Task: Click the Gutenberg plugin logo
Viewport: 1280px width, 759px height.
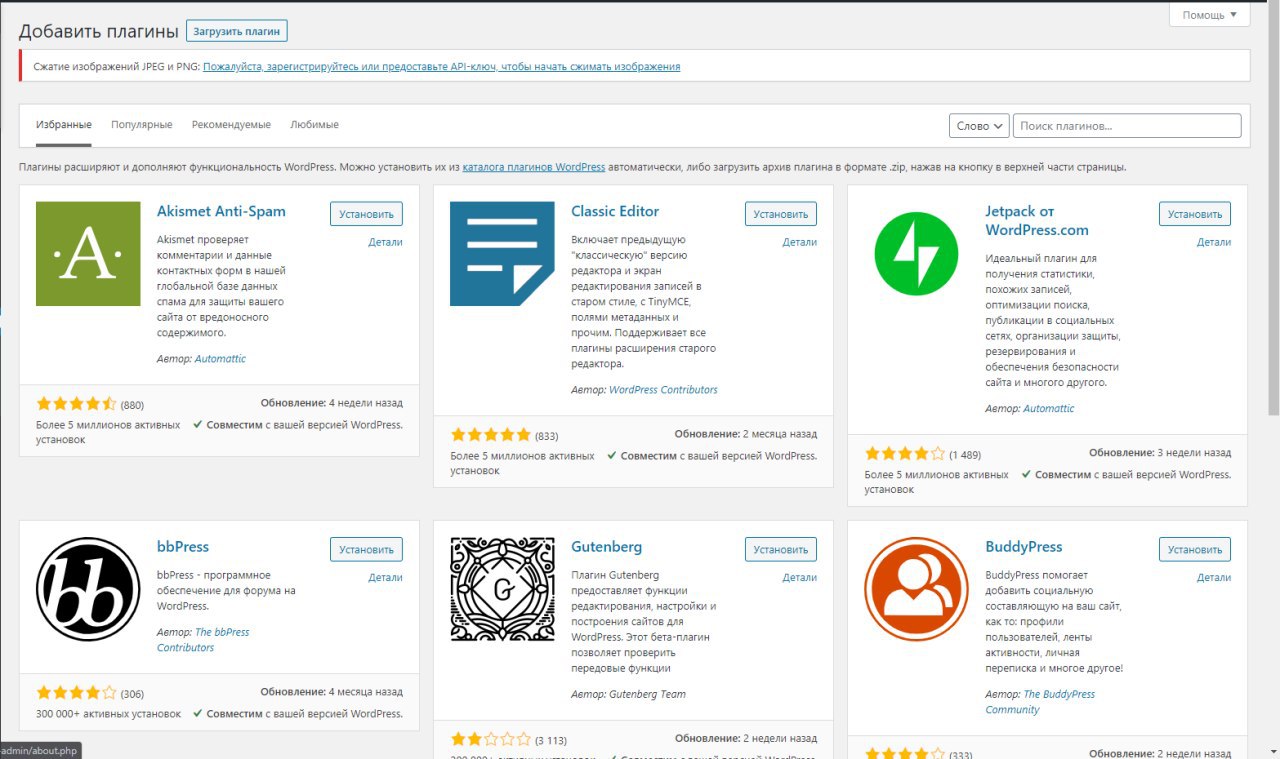Action: [x=502, y=589]
